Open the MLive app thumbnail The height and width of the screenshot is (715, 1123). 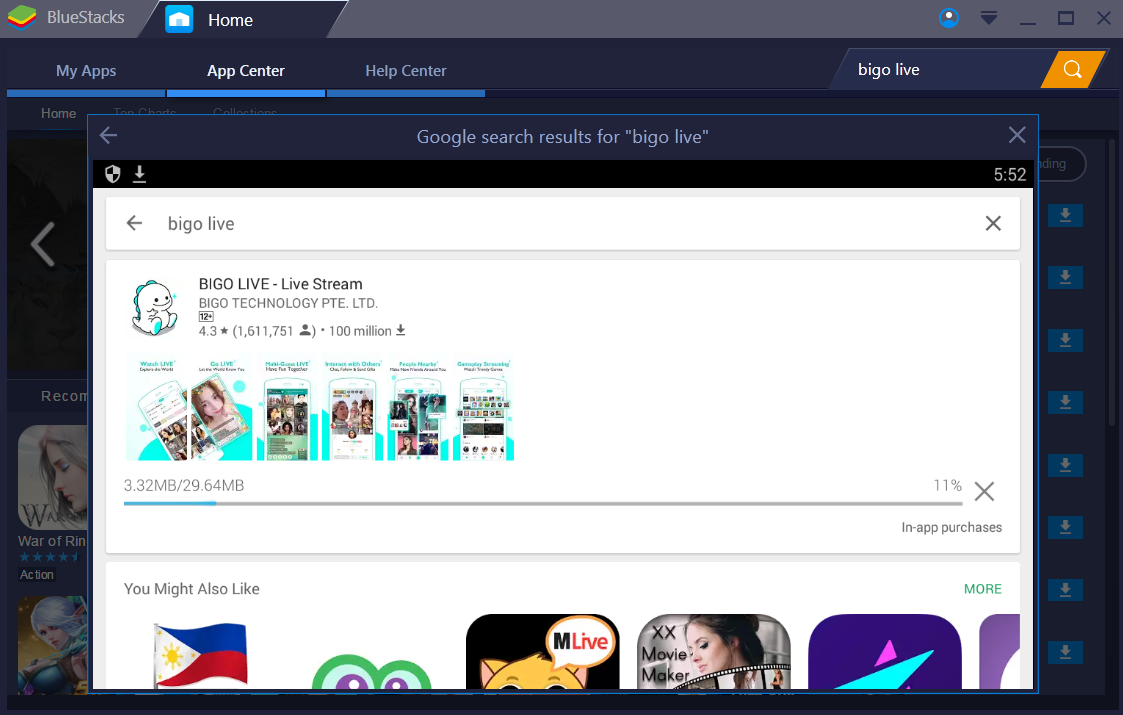pos(541,652)
